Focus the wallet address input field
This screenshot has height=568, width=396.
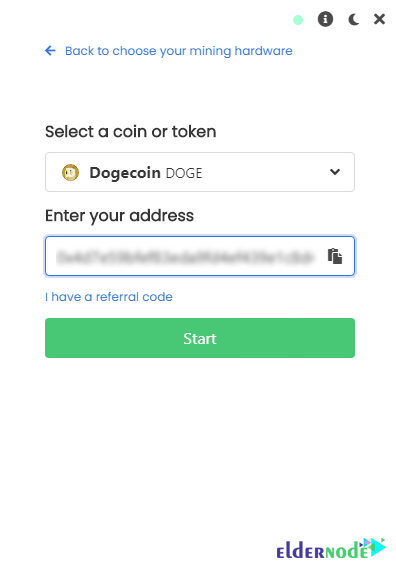[x=200, y=256]
